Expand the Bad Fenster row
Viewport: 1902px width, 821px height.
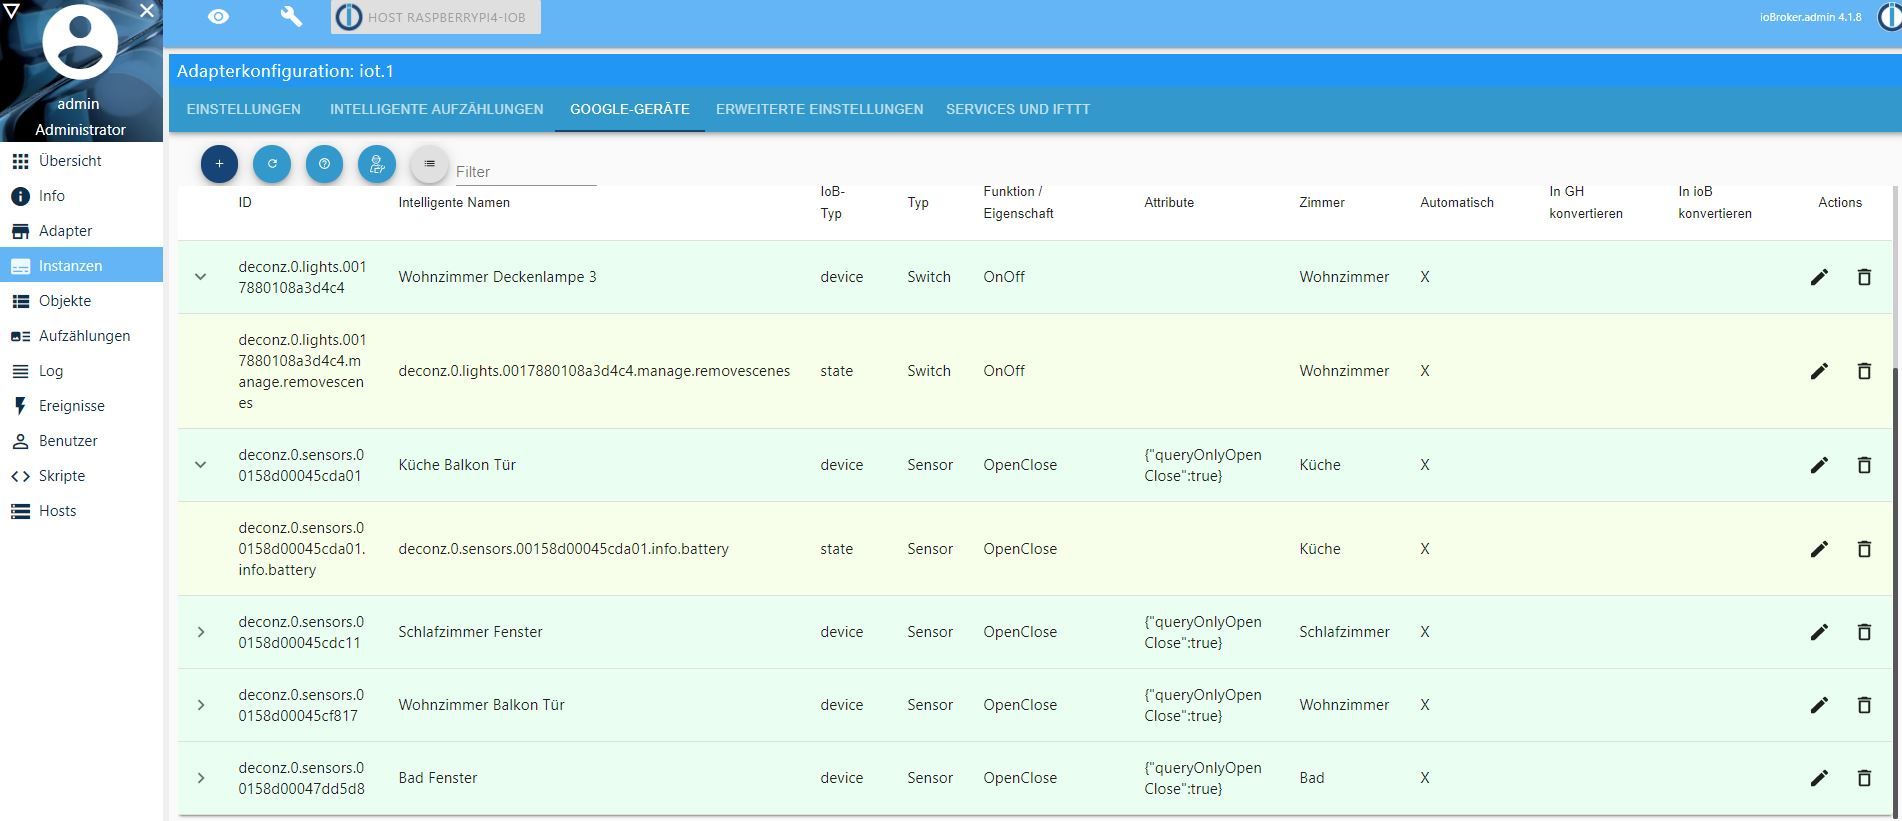(x=201, y=778)
